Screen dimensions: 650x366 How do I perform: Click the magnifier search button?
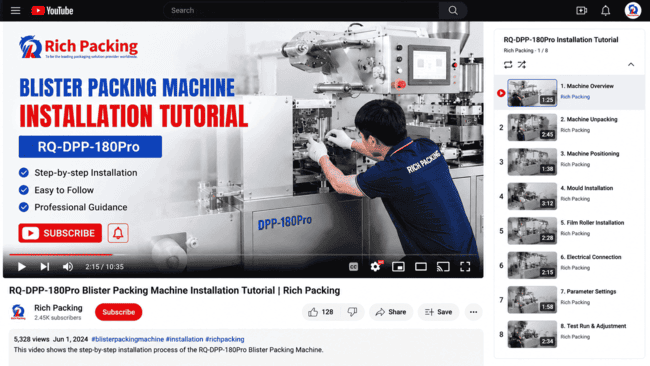[x=453, y=10]
